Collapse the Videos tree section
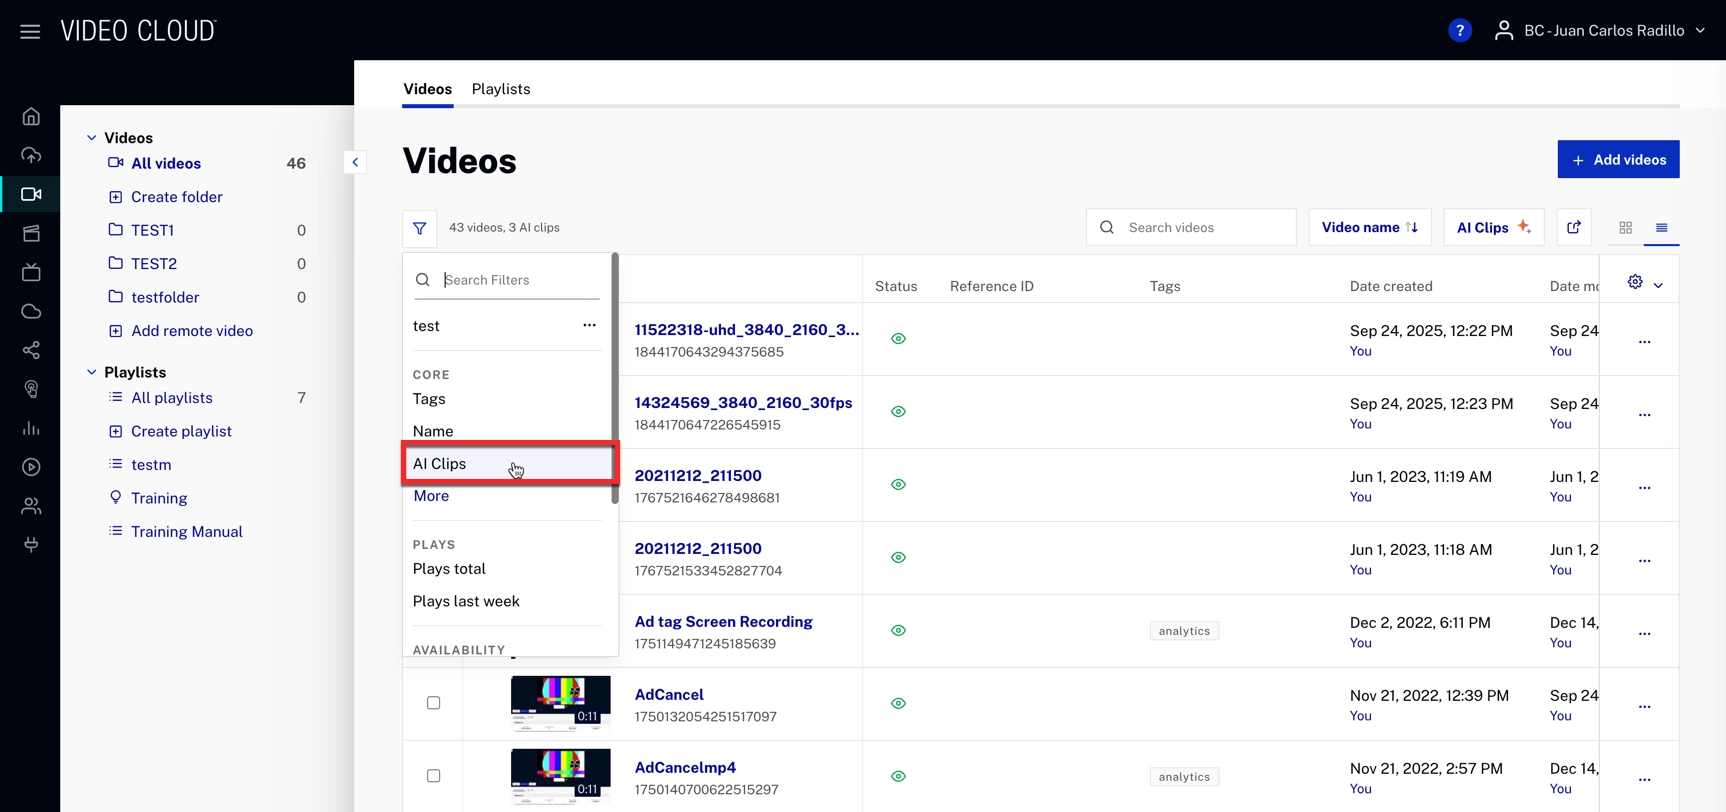1726x812 pixels. click(x=92, y=138)
